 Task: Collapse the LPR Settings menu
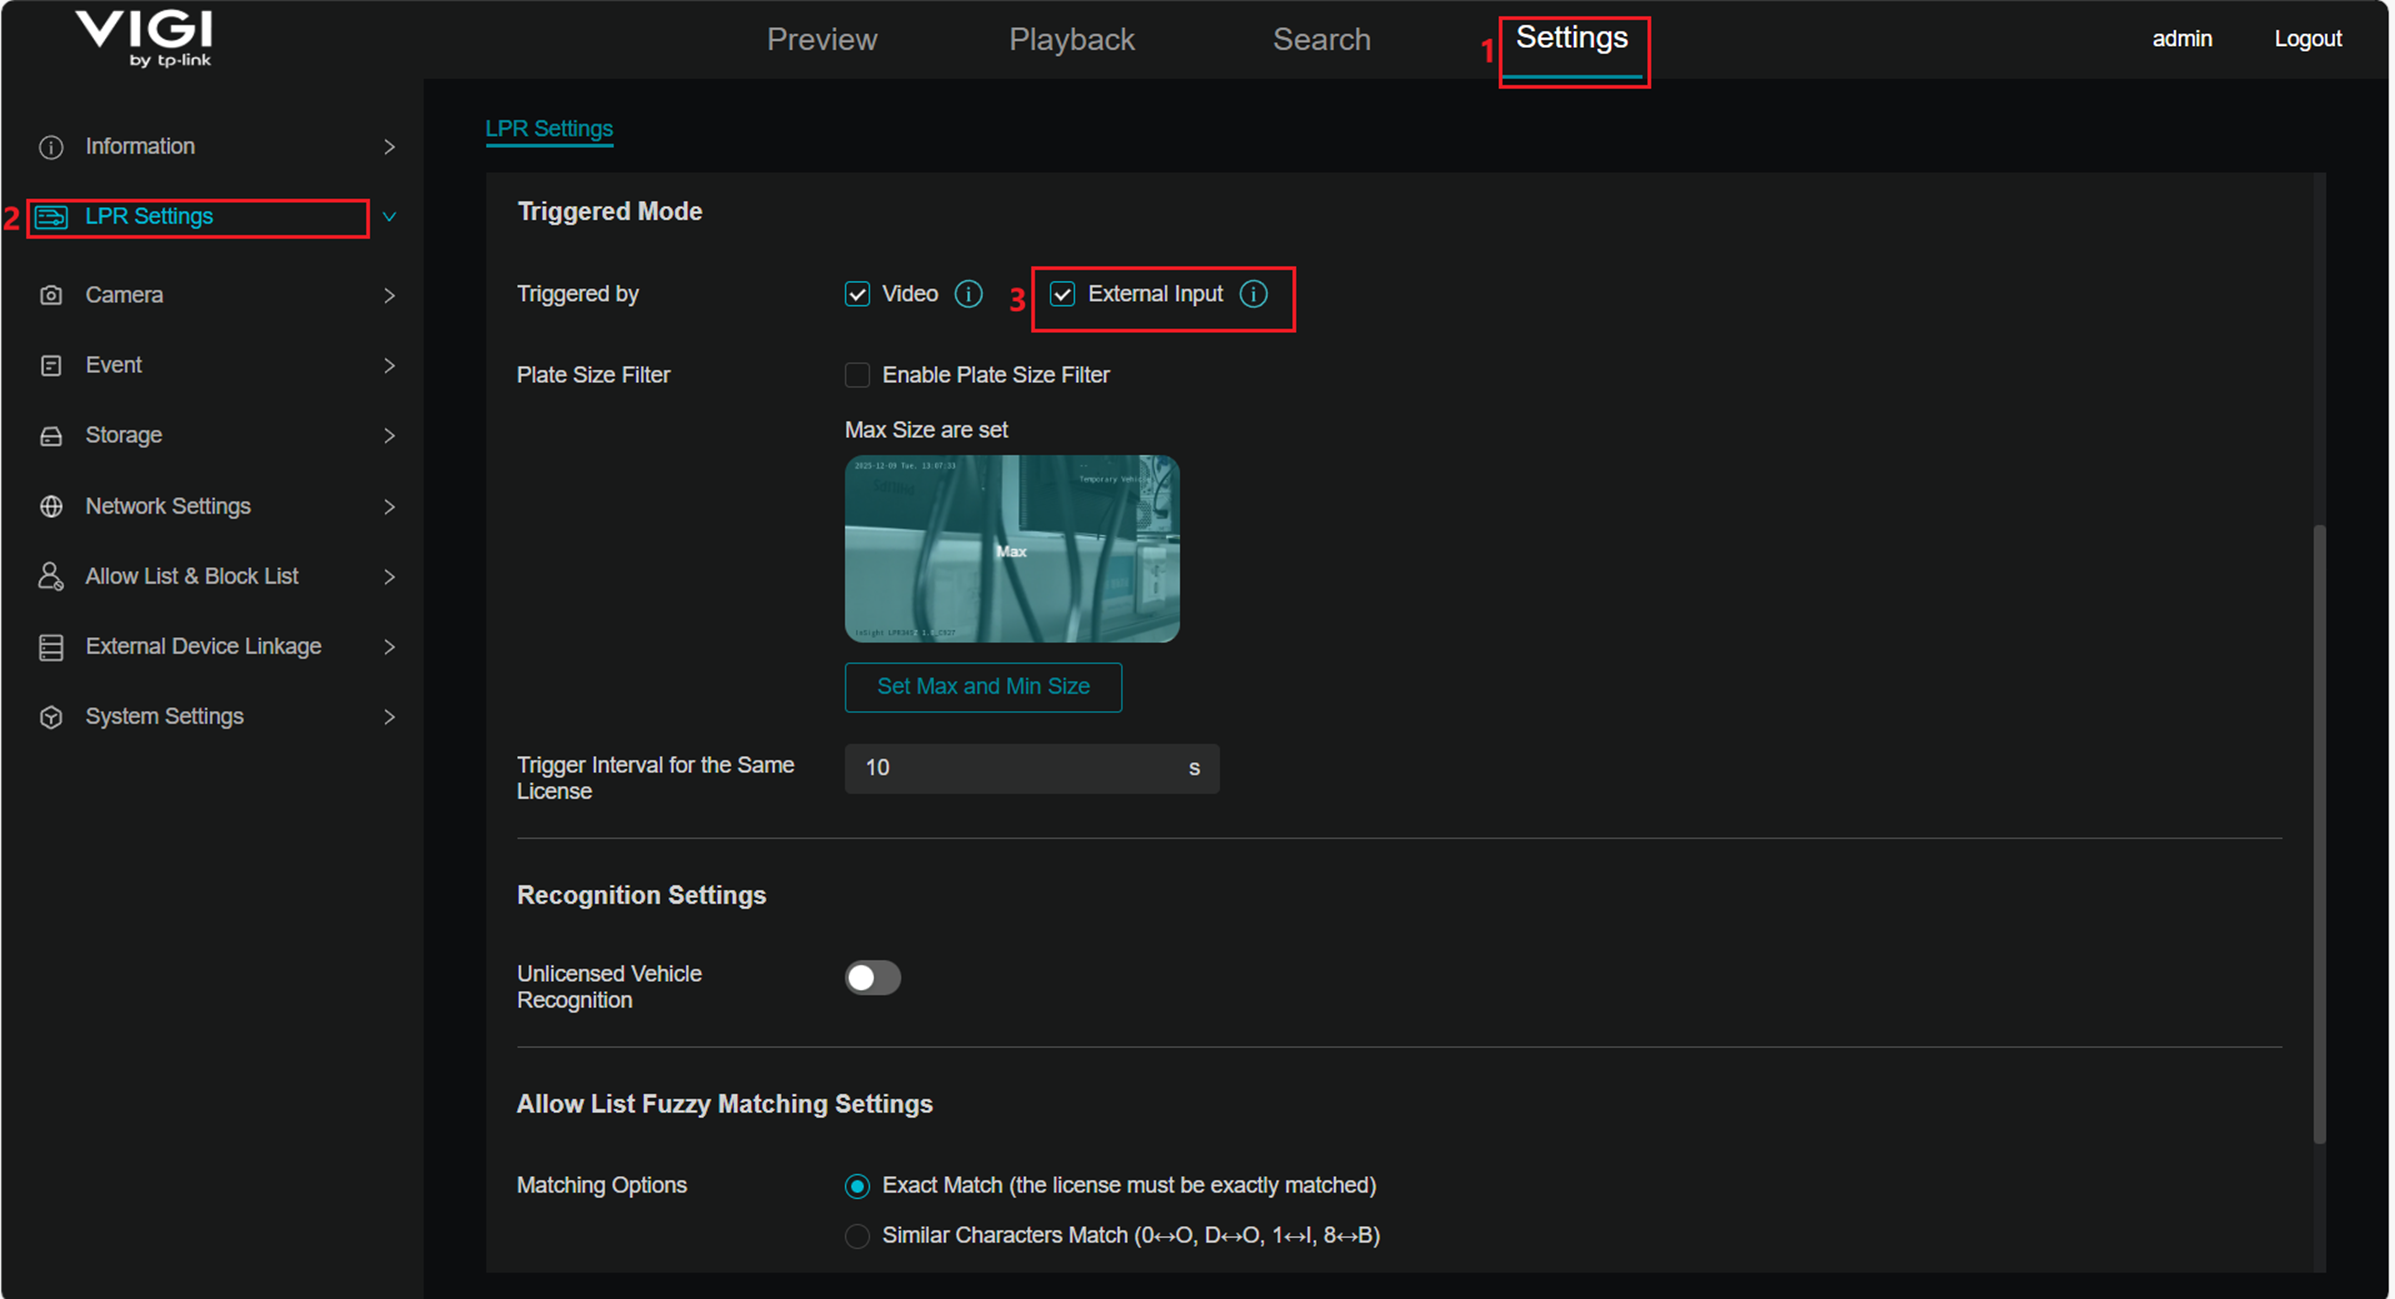tap(389, 216)
